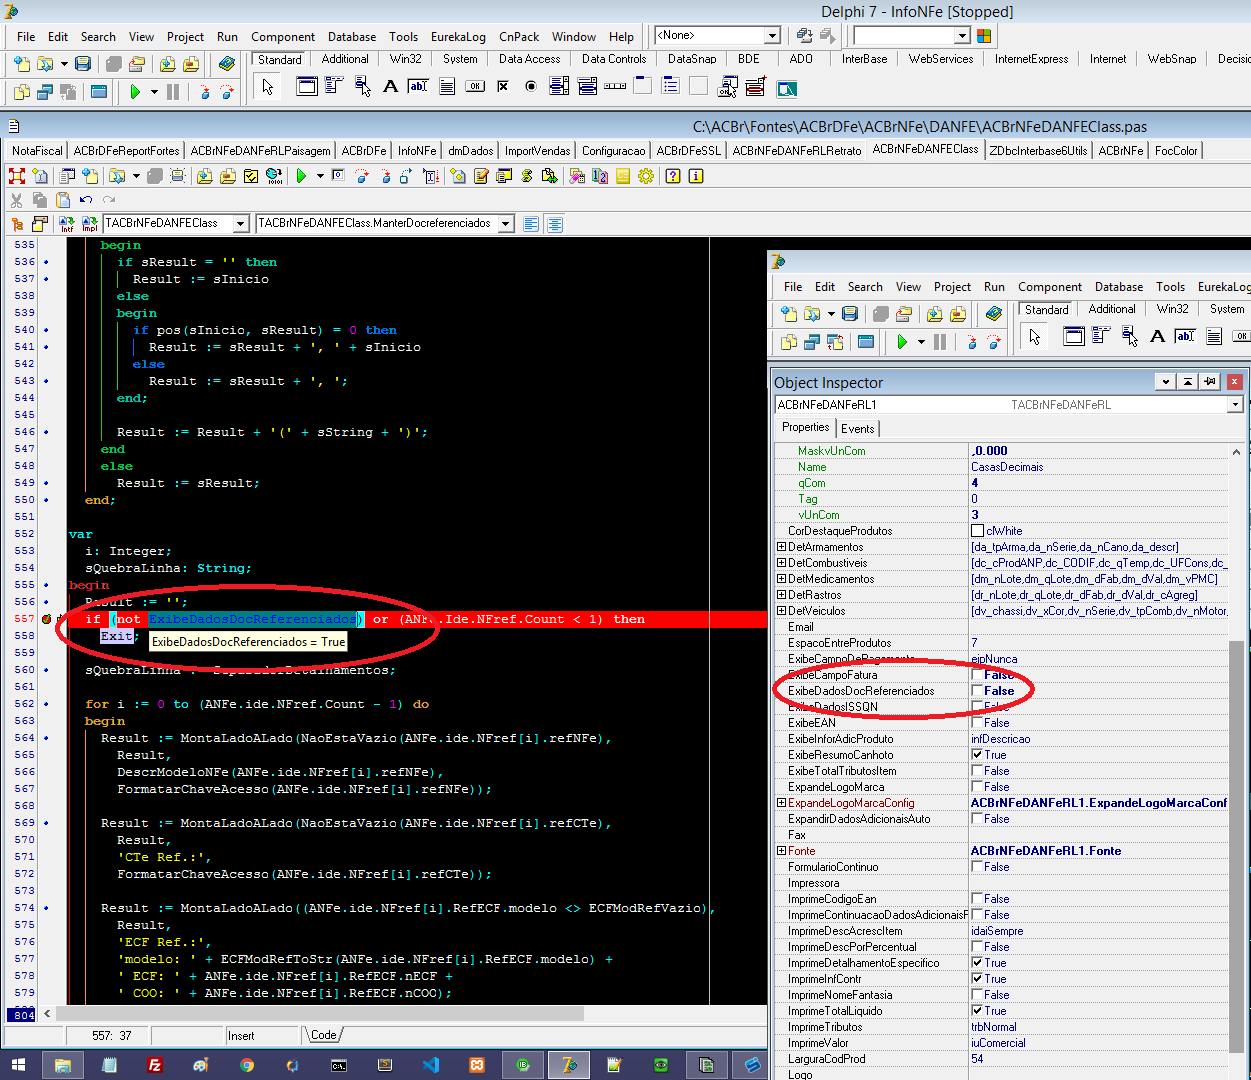This screenshot has height=1080, width=1251.
Task: Open the Help contents book icon, main toolbar
Action: click(227, 64)
